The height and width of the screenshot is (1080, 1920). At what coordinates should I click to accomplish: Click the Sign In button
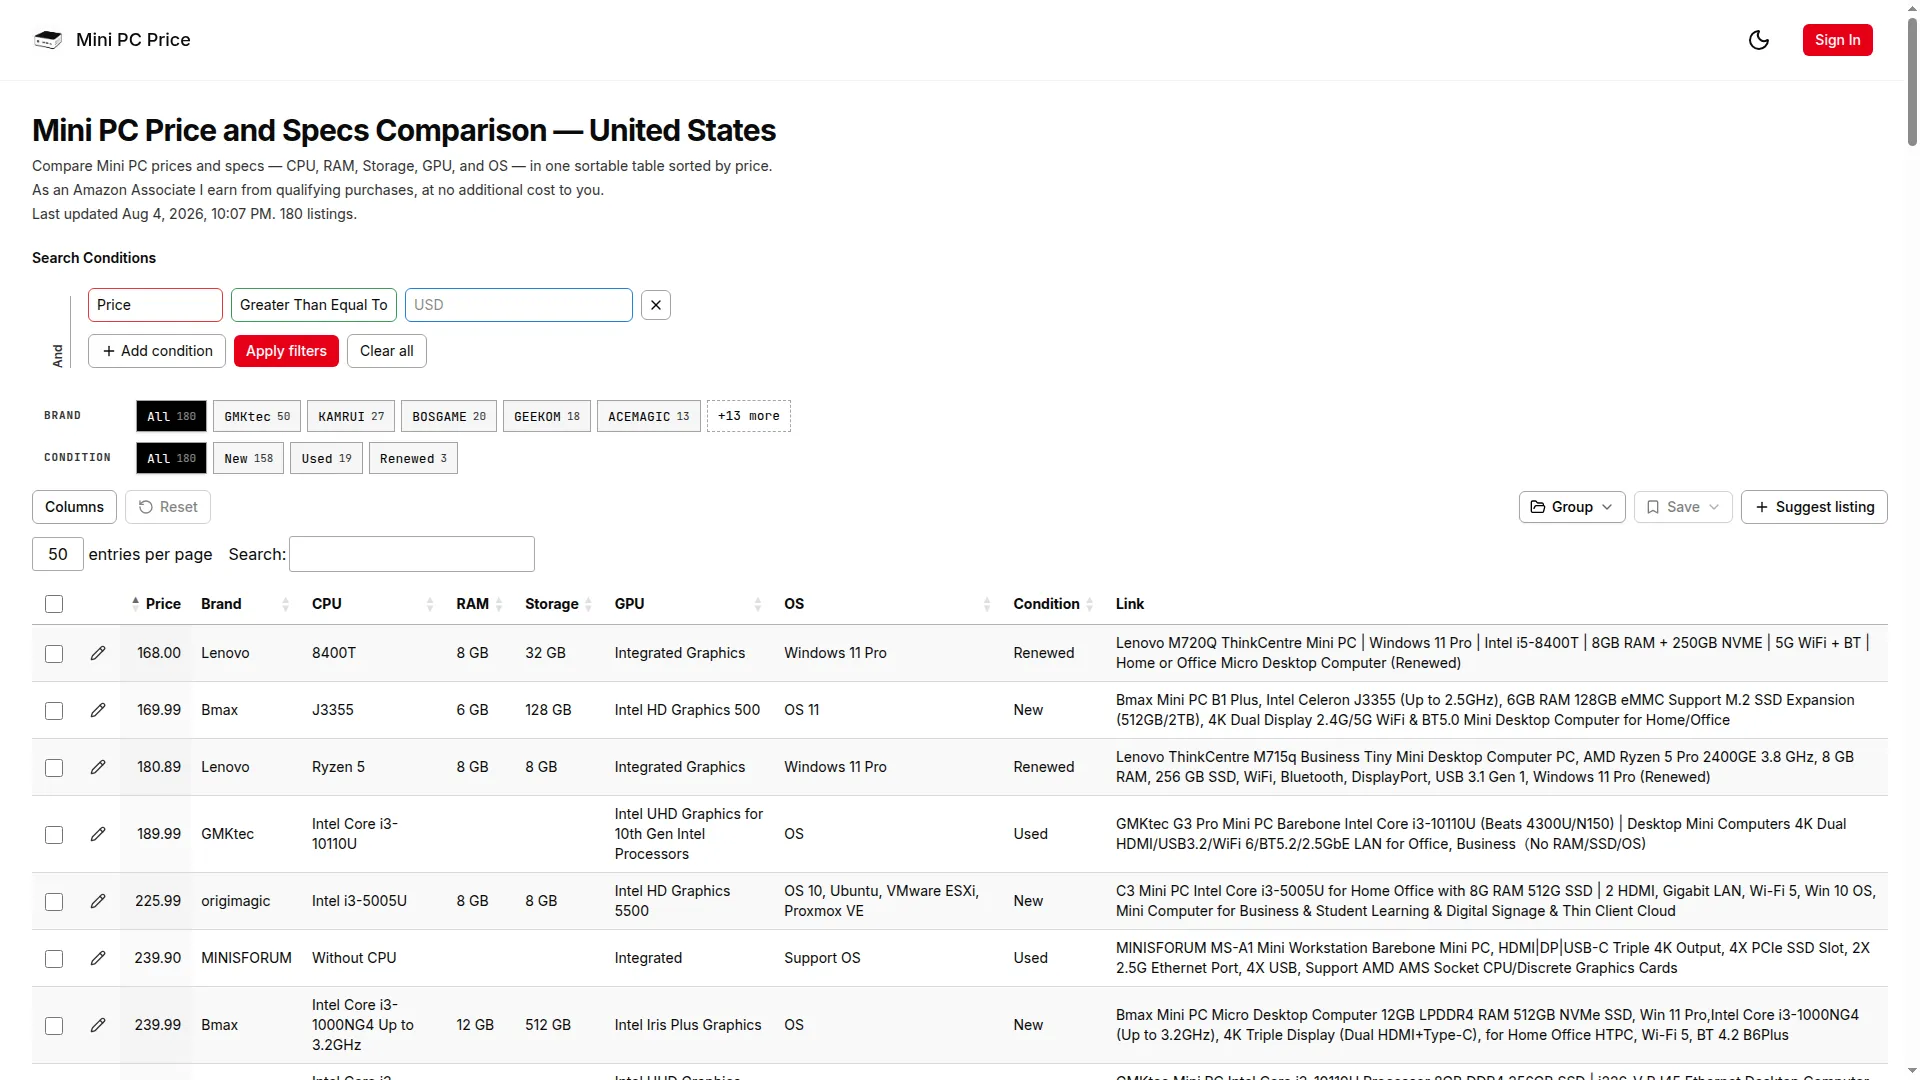click(x=1838, y=40)
